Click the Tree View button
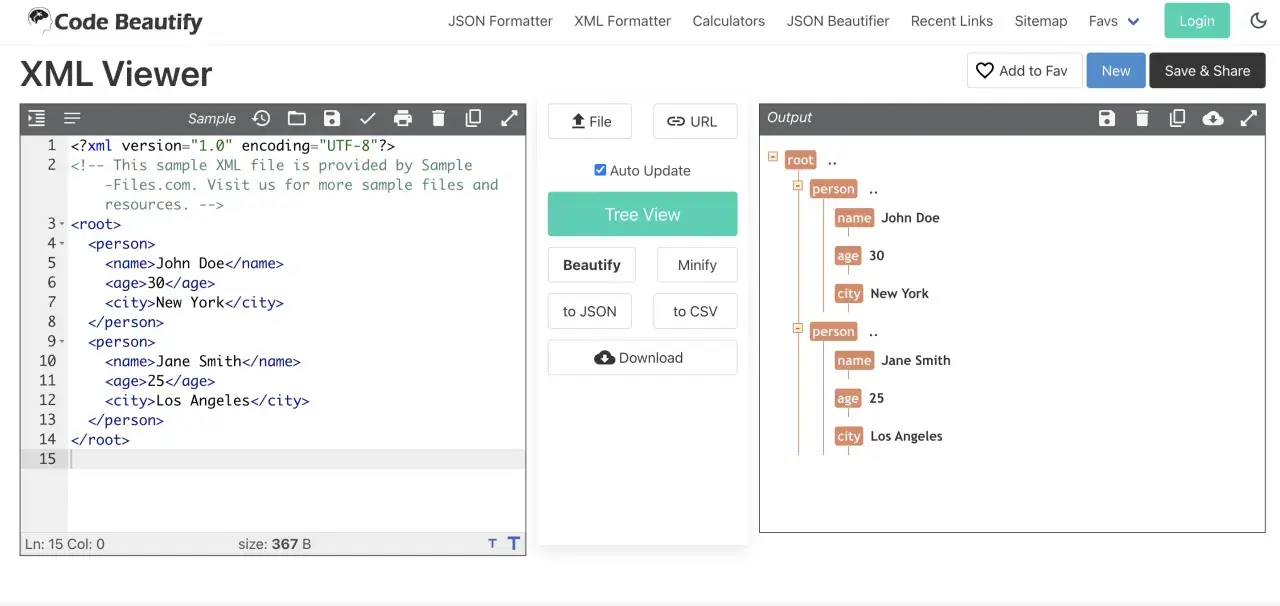The height and width of the screenshot is (606, 1280). [642, 214]
